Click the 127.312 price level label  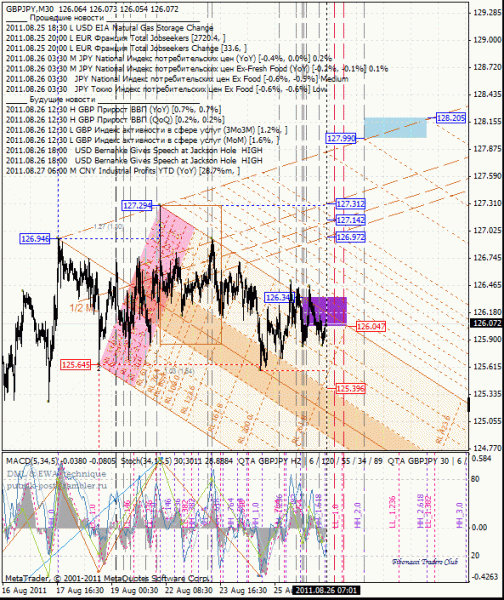(x=350, y=204)
